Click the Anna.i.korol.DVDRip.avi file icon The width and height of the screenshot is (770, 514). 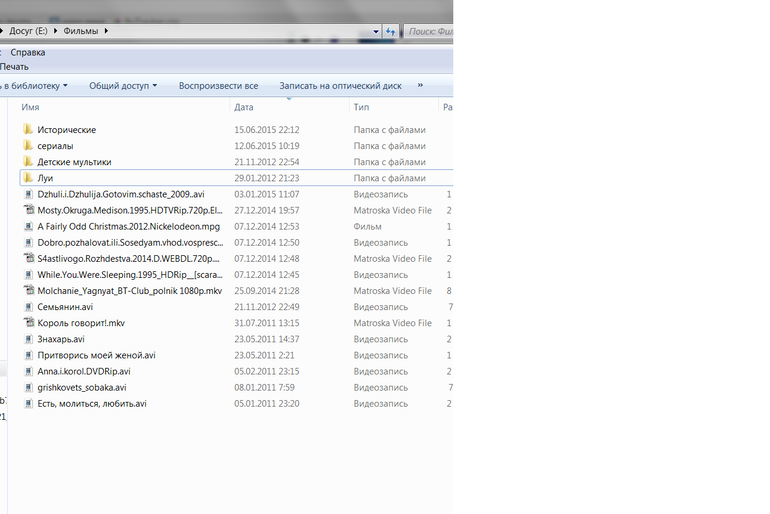tap(28, 371)
